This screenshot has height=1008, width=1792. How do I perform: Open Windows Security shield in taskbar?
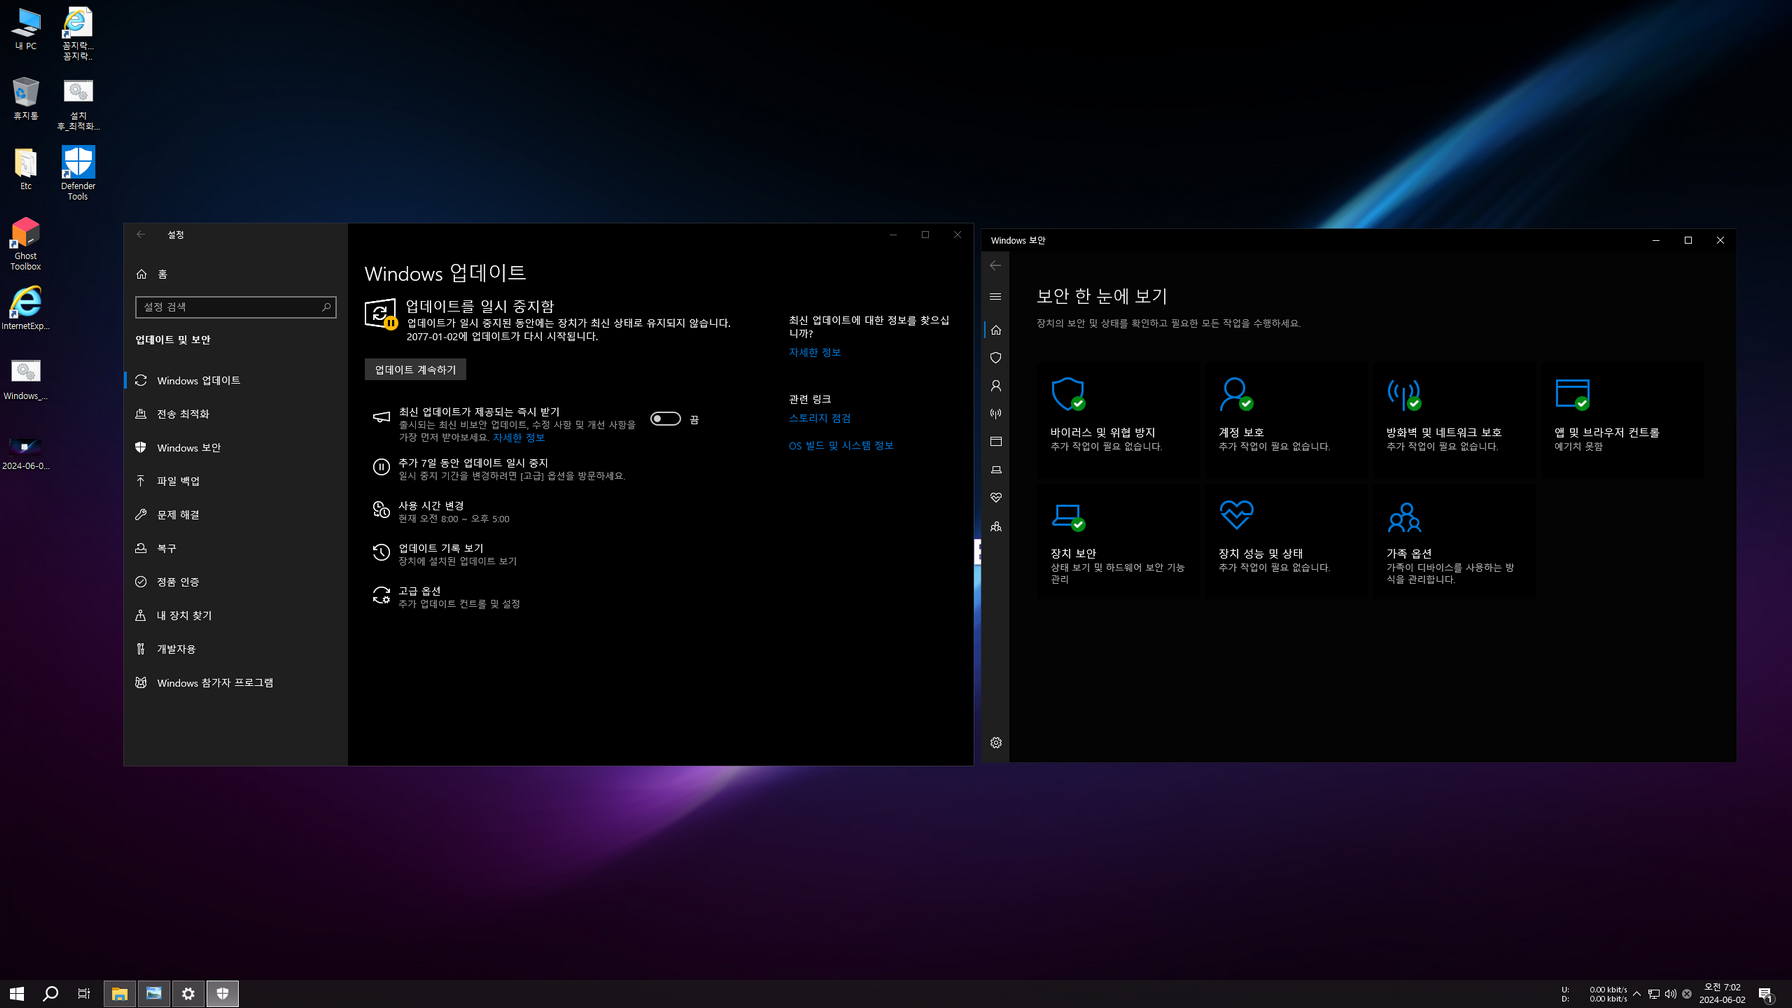(x=222, y=993)
